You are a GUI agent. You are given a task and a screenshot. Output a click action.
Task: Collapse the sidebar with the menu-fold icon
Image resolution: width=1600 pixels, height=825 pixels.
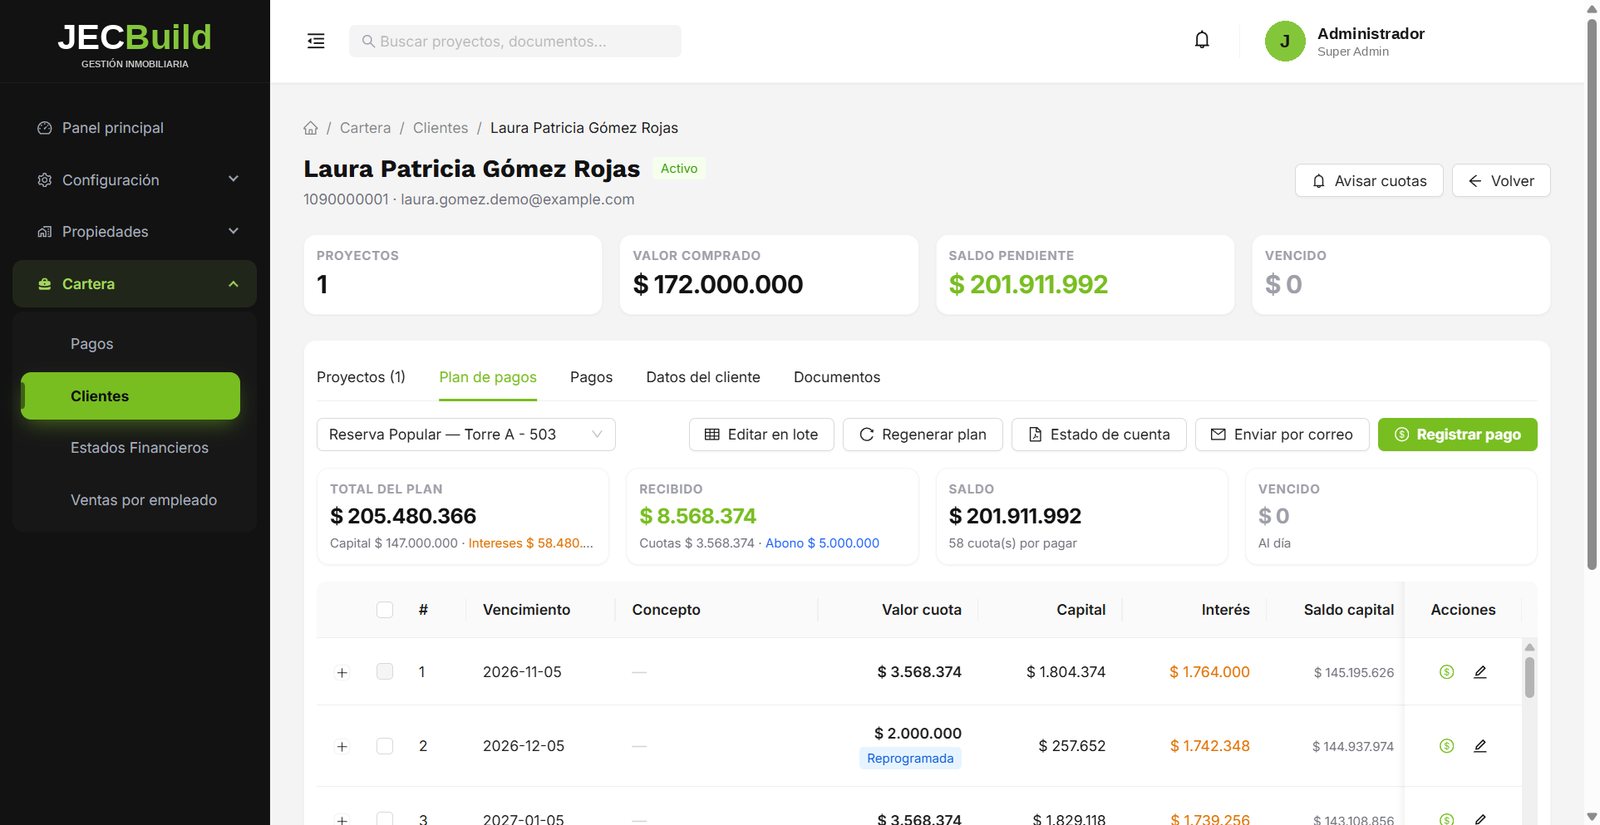316,41
